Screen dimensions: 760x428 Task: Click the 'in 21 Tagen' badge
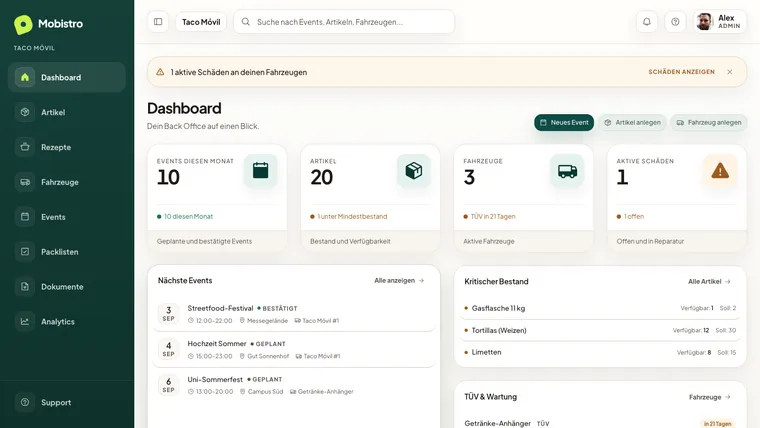click(x=717, y=424)
